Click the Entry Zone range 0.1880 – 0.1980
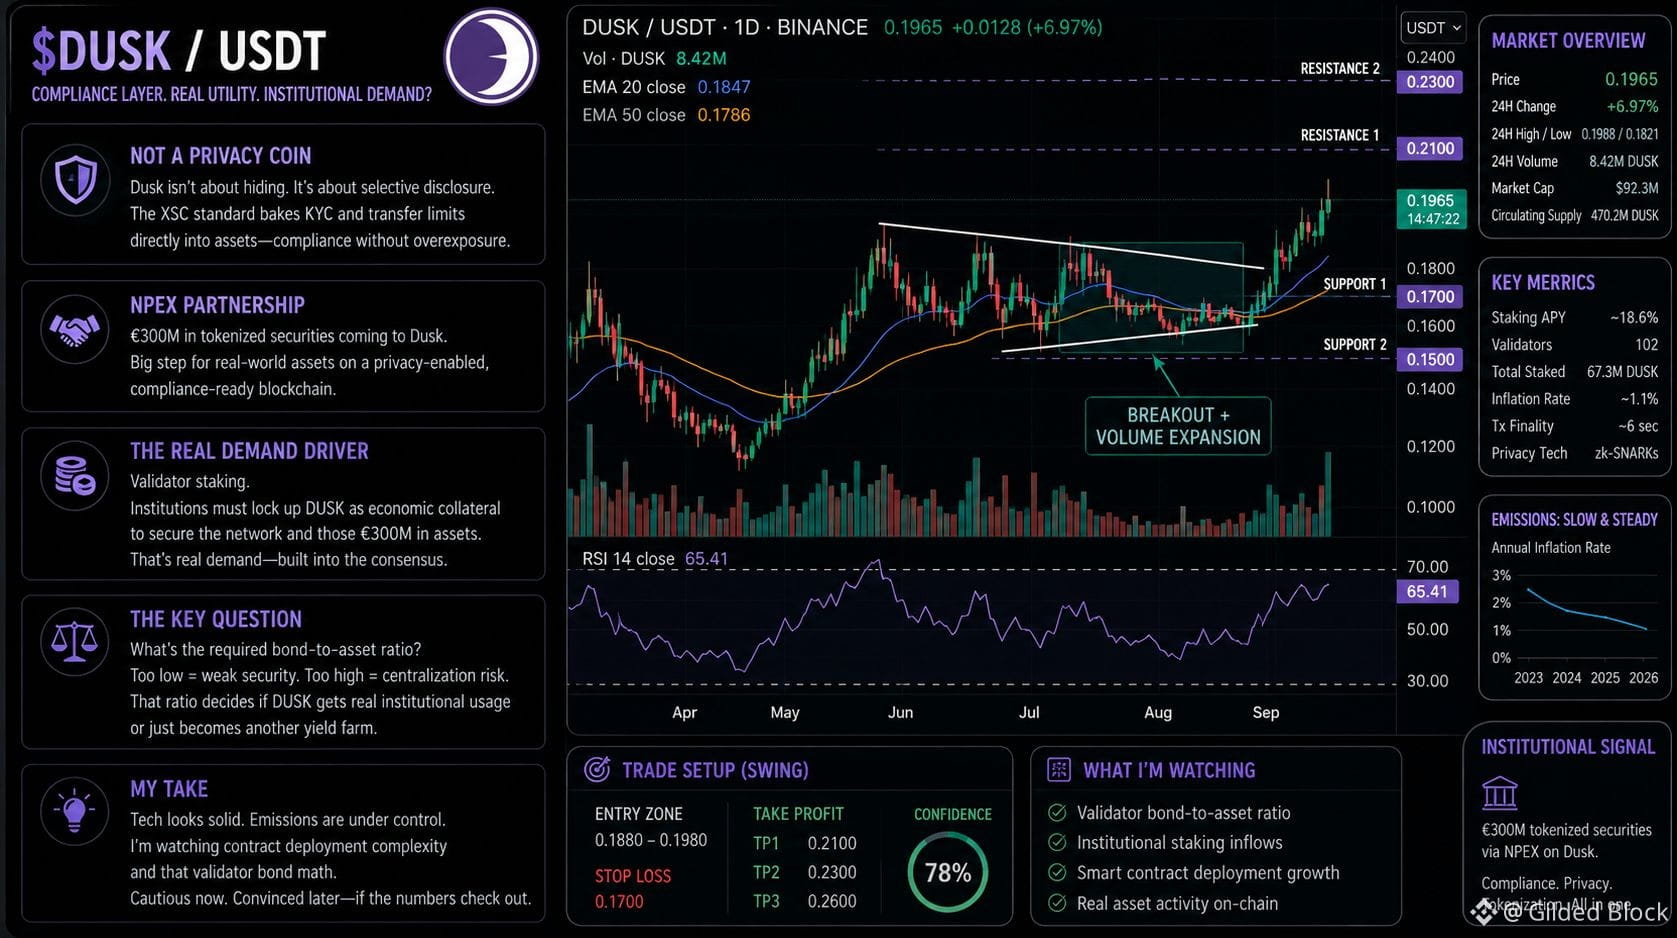1677x938 pixels. coord(651,840)
